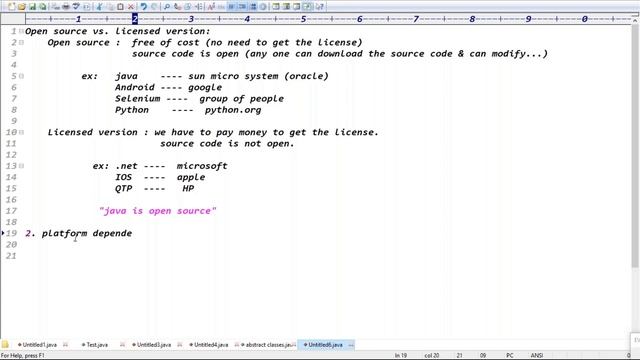Click the Open file folder icon

click(x=22, y=7)
